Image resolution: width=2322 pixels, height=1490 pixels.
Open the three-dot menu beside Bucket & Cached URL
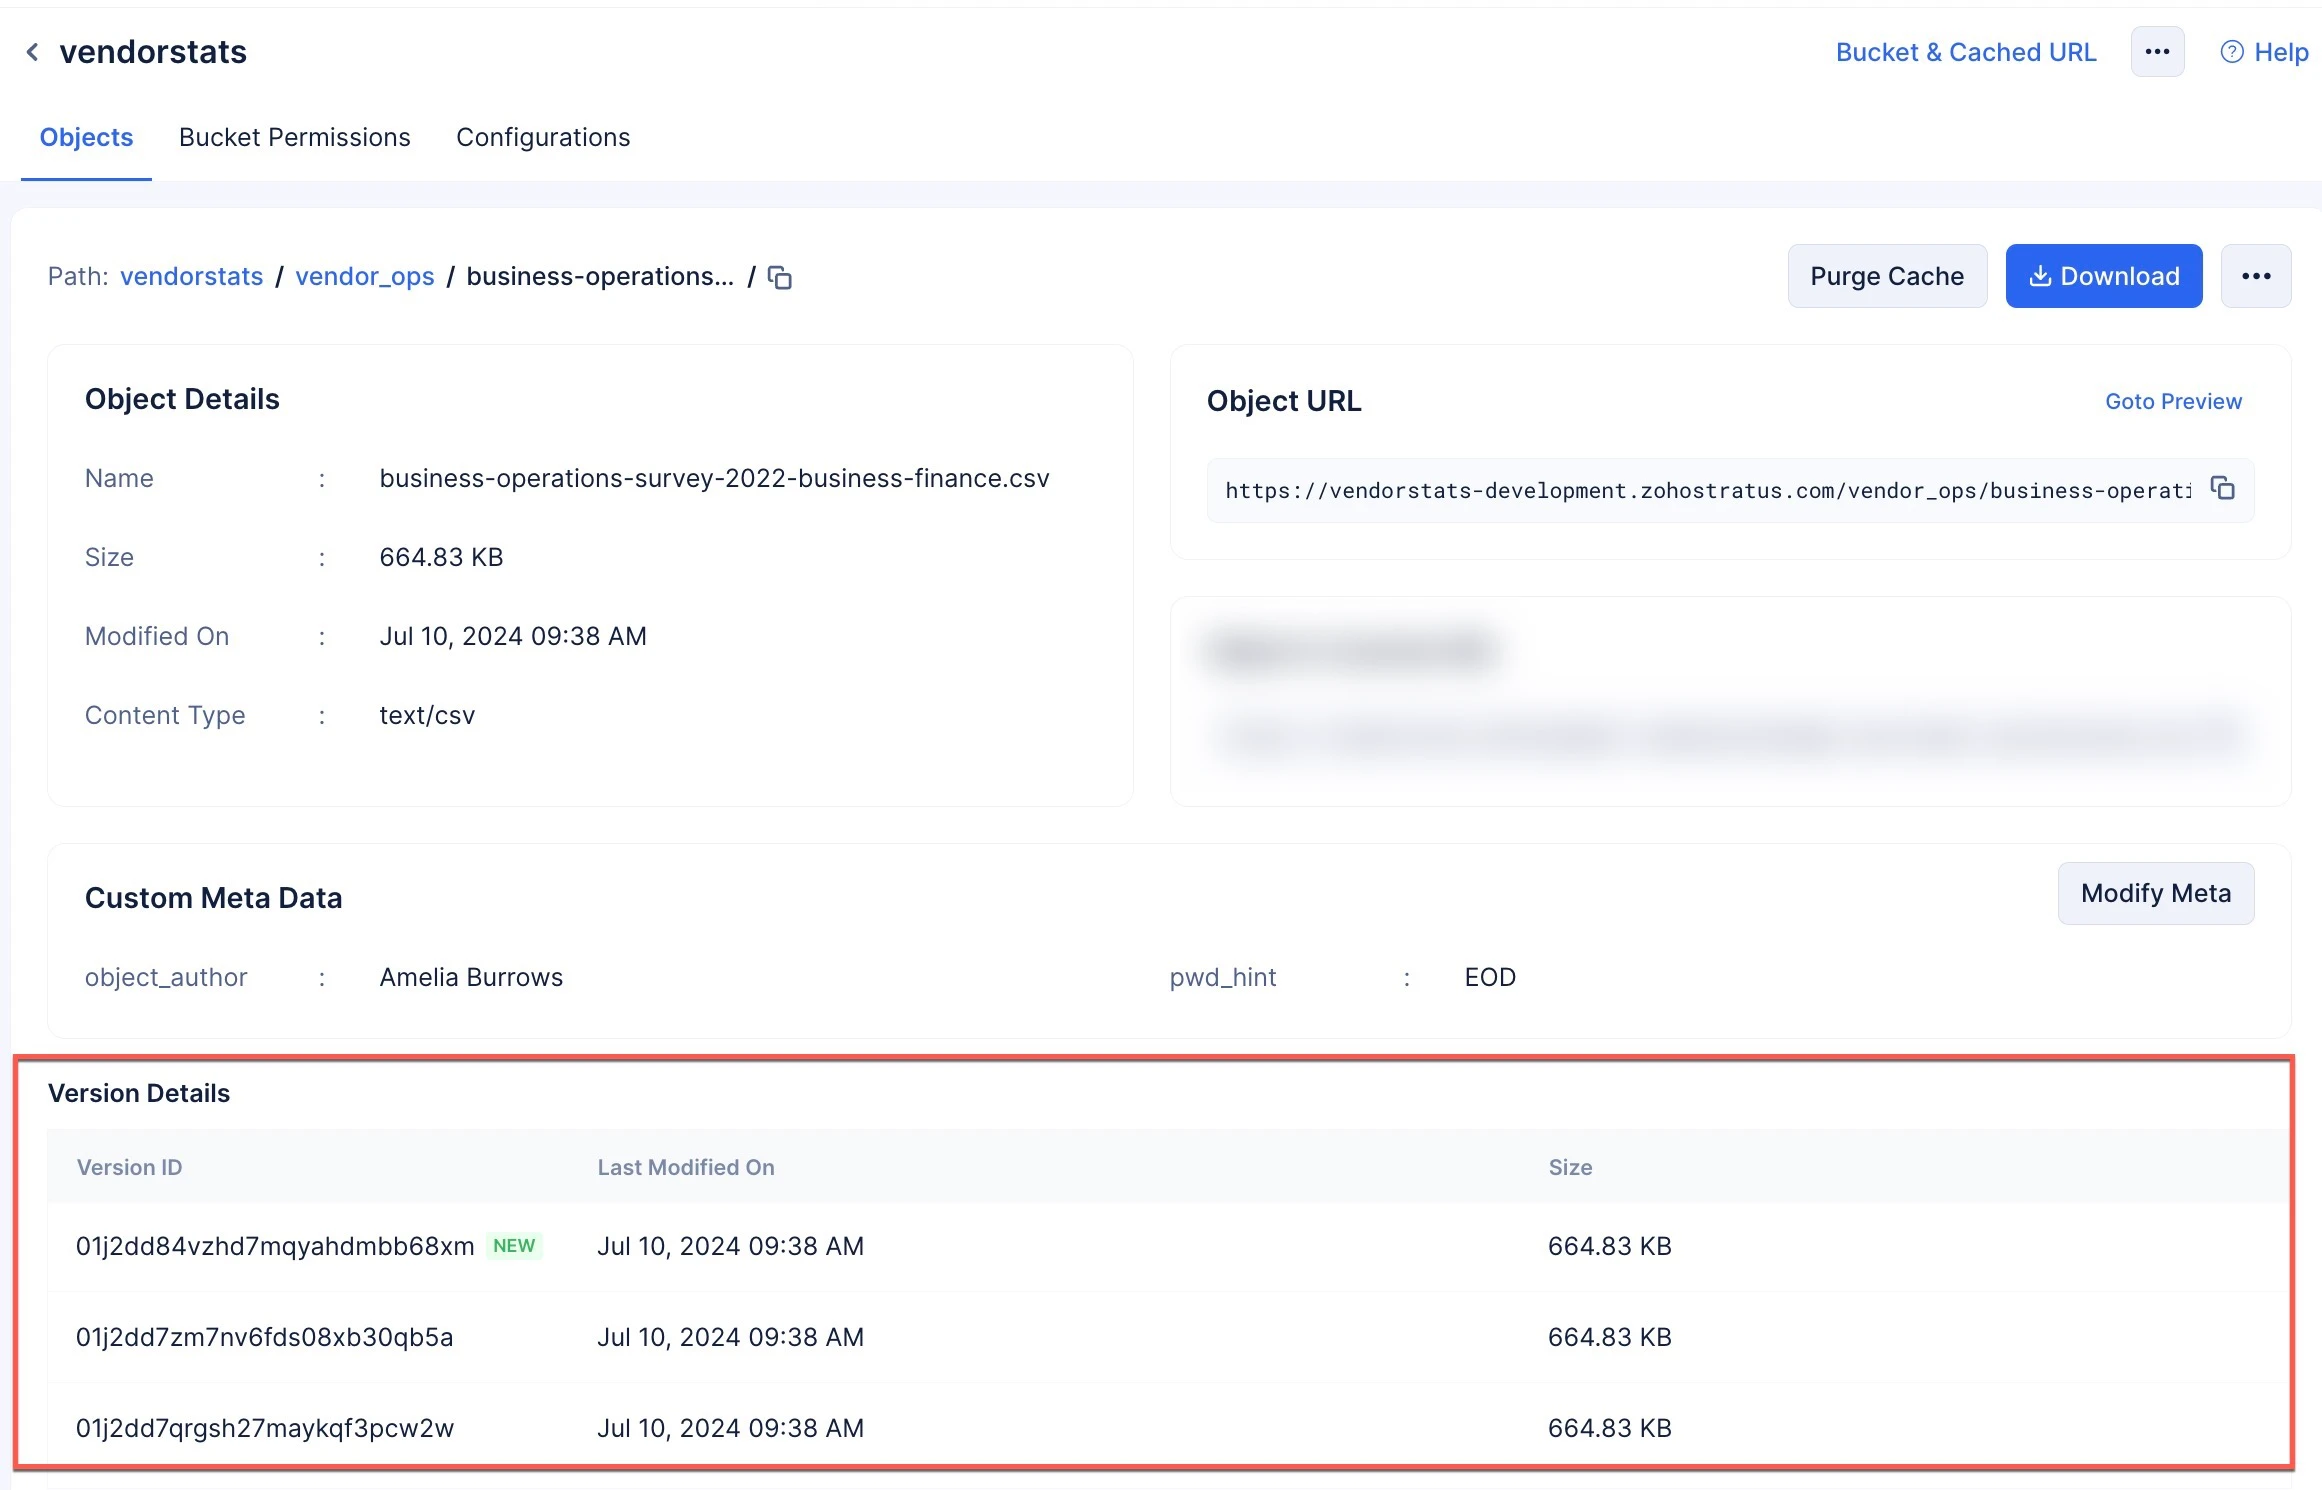(2157, 52)
